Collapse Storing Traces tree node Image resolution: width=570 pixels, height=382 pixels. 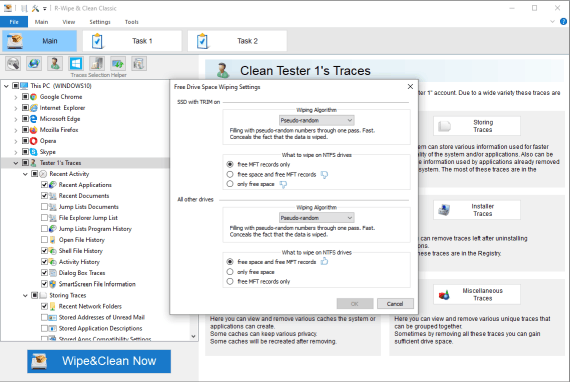click(25, 295)
